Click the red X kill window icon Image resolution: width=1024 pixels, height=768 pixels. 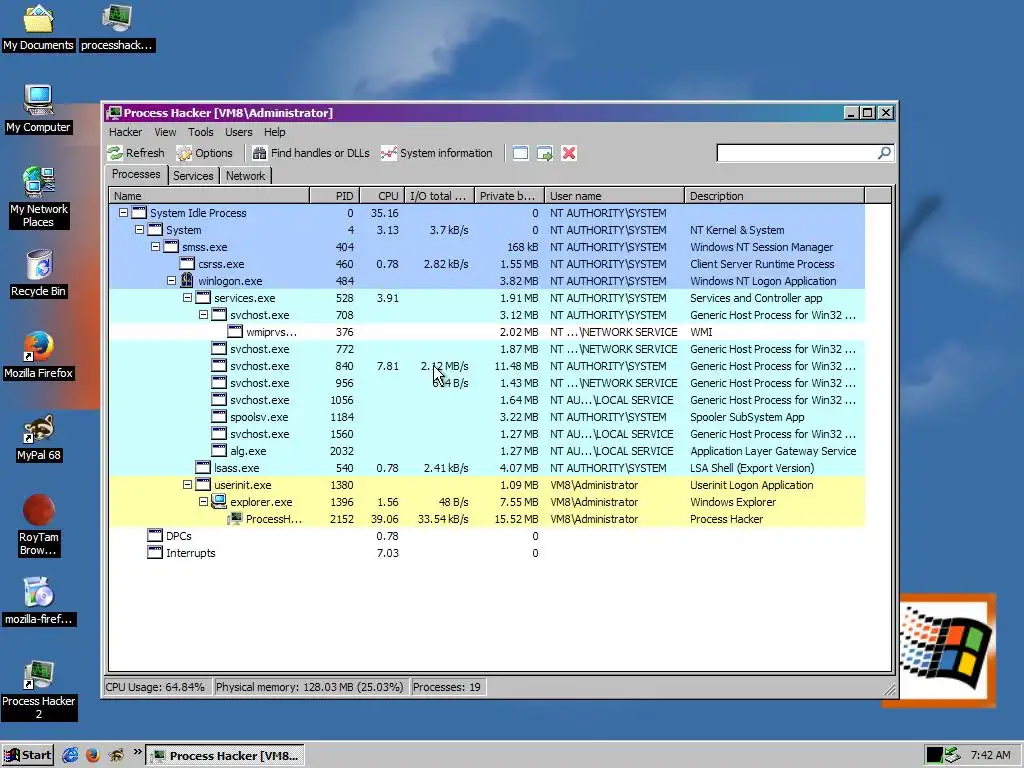point(569,153)
